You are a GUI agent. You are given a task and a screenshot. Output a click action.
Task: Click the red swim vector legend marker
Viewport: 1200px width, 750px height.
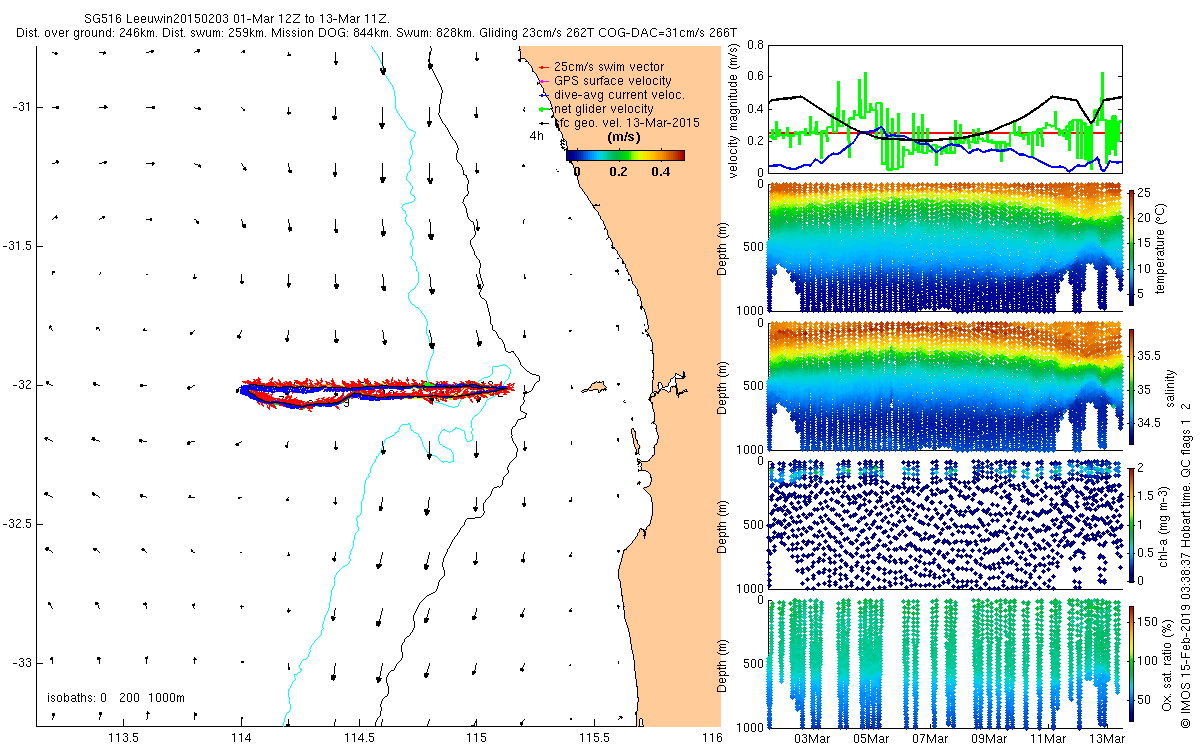point(542,67)
